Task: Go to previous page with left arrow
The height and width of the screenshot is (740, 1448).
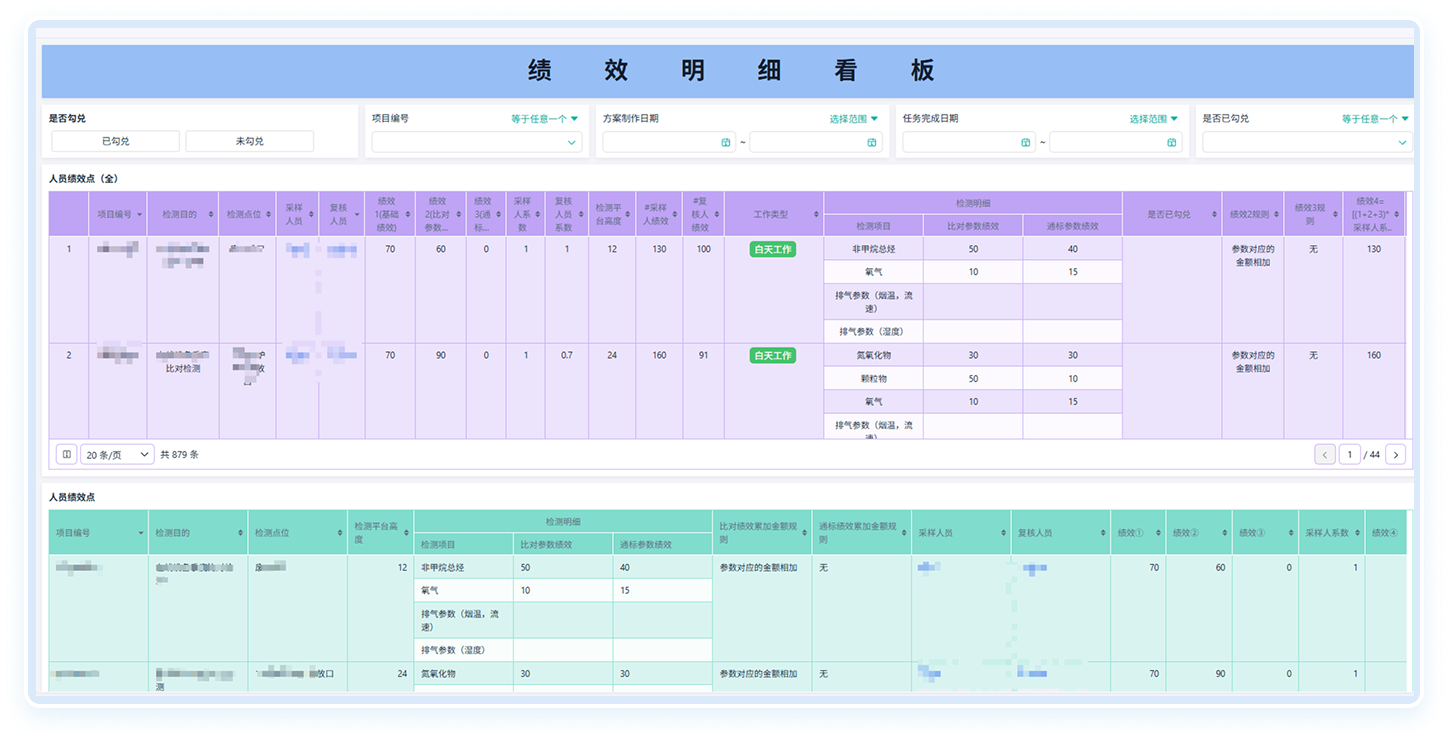Action: tap(1325, 455)
